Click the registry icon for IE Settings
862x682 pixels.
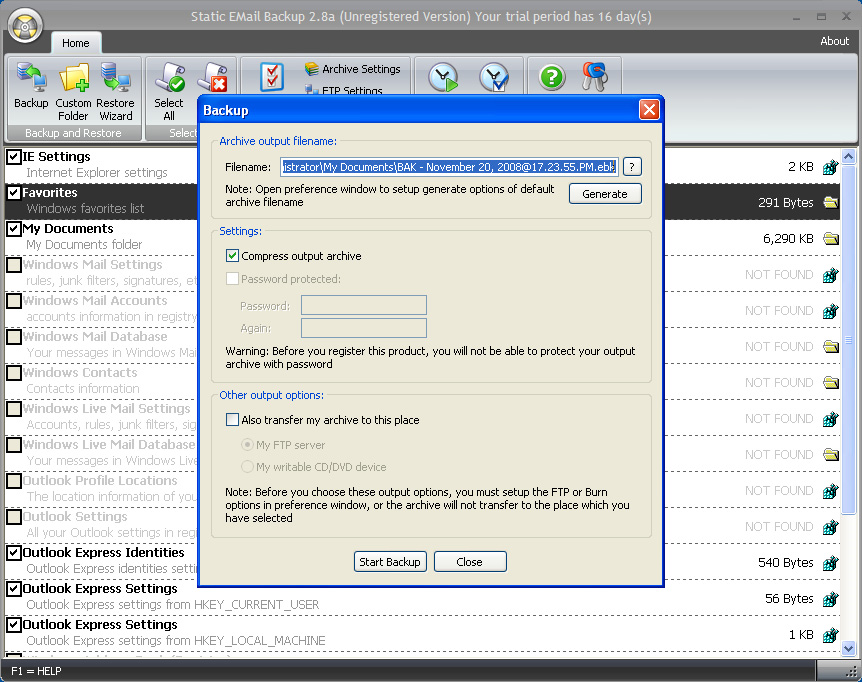point(831,167)
